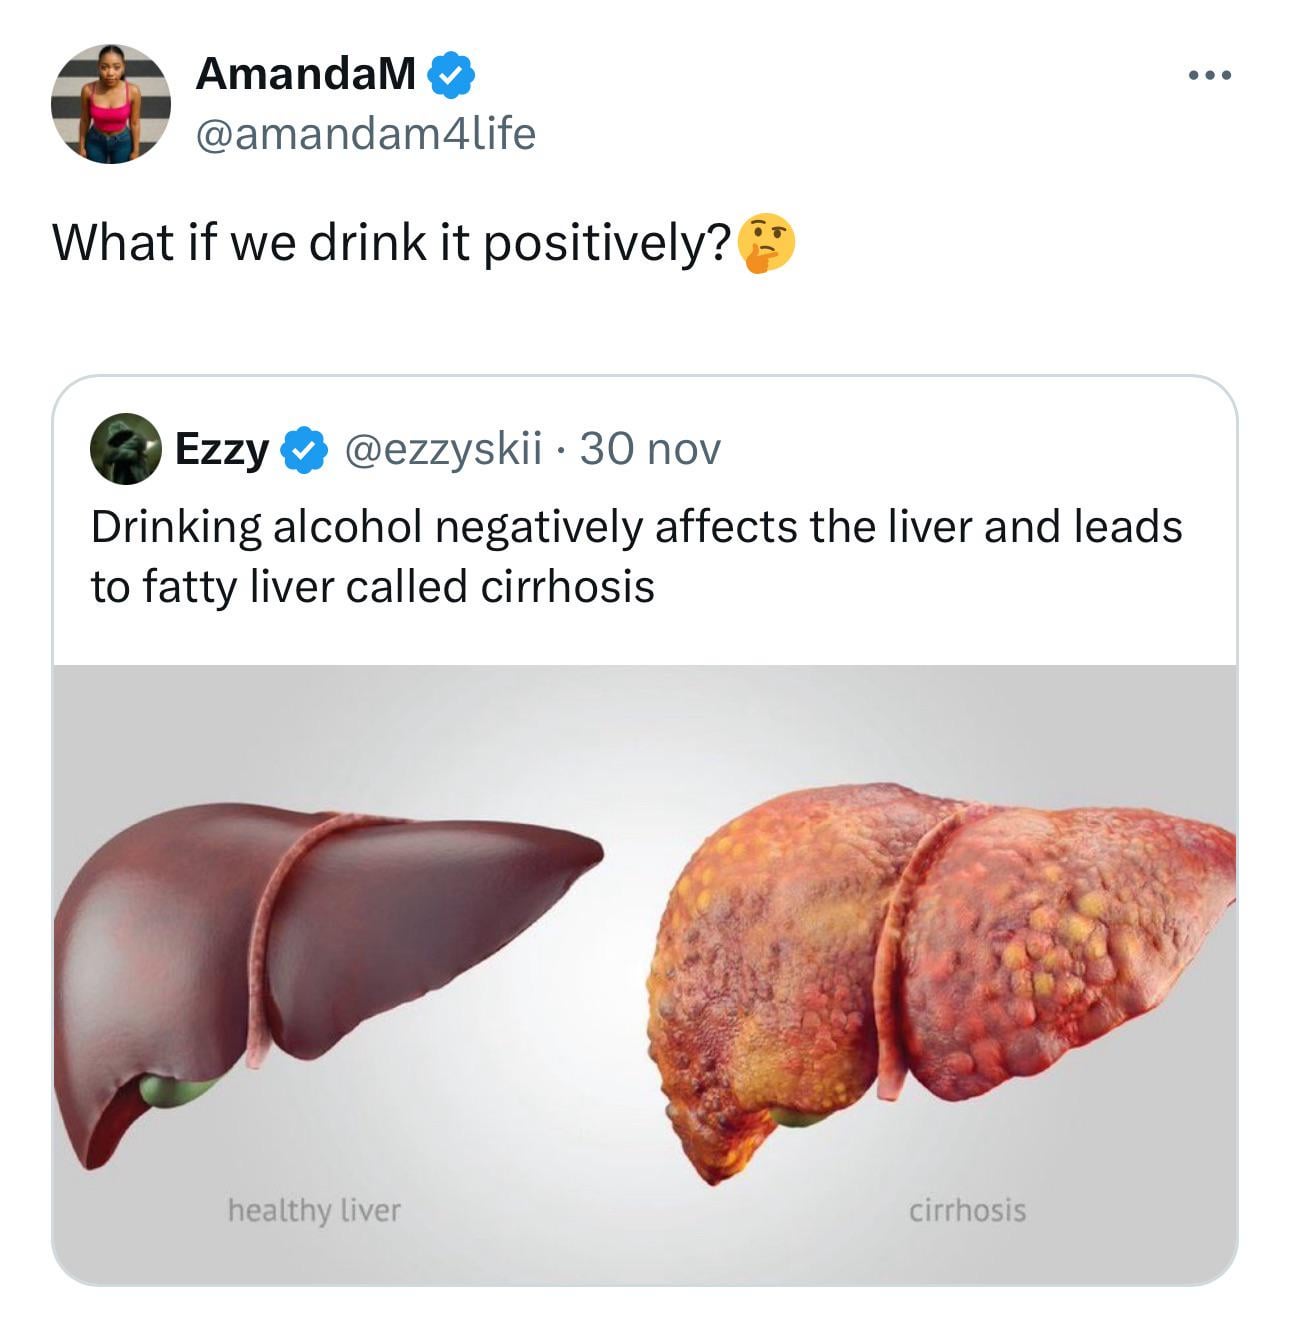Click the "cirrhosis" caption under the image
1290x1318 pixels.
click(x=967, y=1210)
